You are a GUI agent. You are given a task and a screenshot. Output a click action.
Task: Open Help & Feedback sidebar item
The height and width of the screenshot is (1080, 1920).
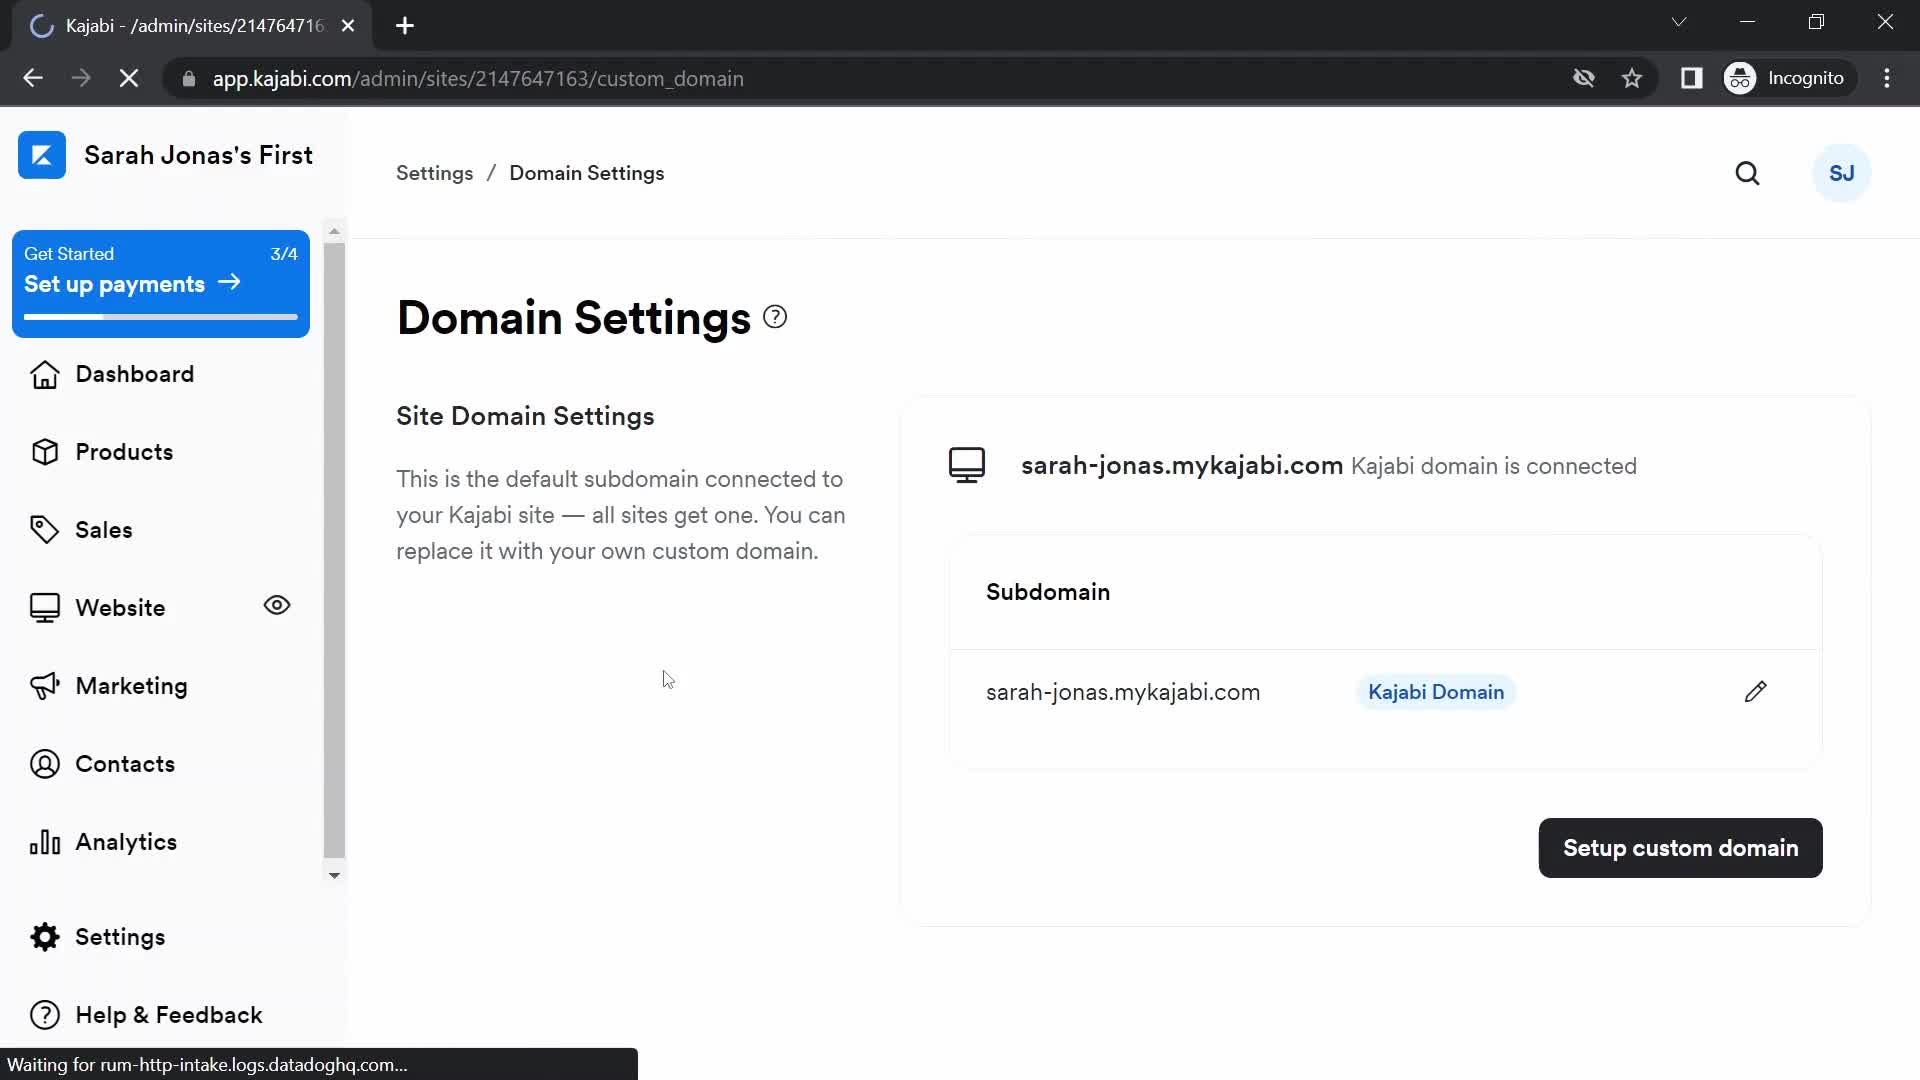(169, 1015)
